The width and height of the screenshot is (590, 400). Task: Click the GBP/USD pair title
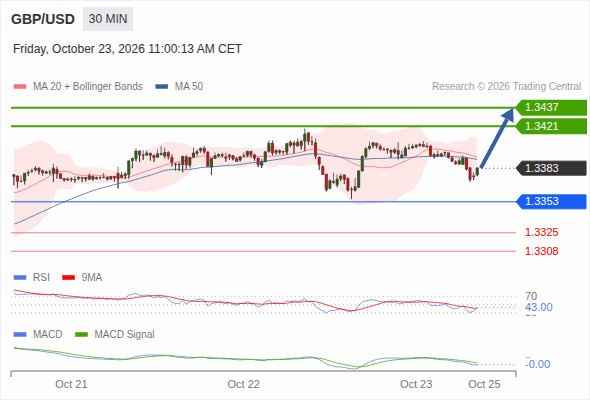click(43, 19)
